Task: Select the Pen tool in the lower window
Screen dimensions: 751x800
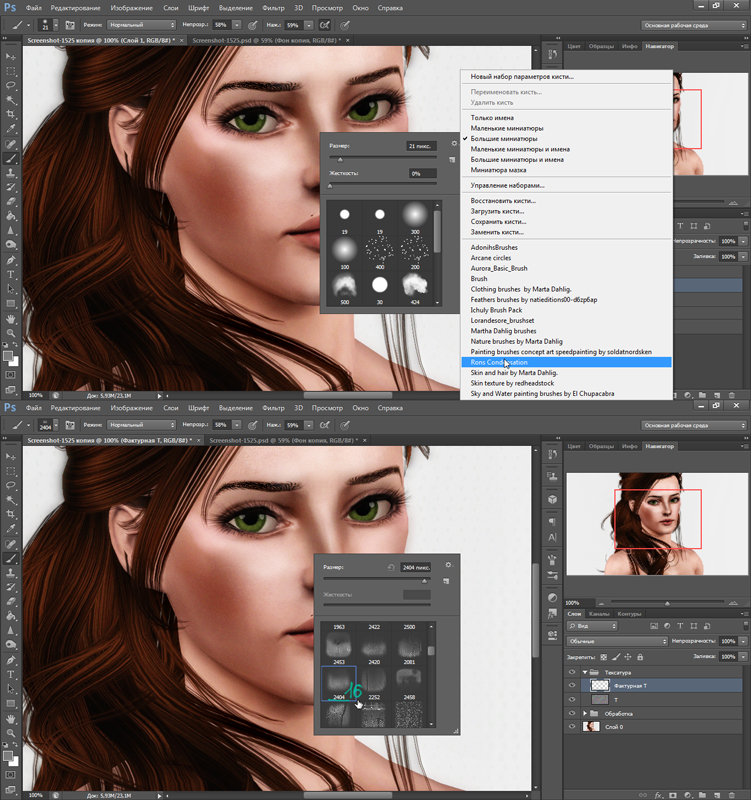Action: pos(11,660)
